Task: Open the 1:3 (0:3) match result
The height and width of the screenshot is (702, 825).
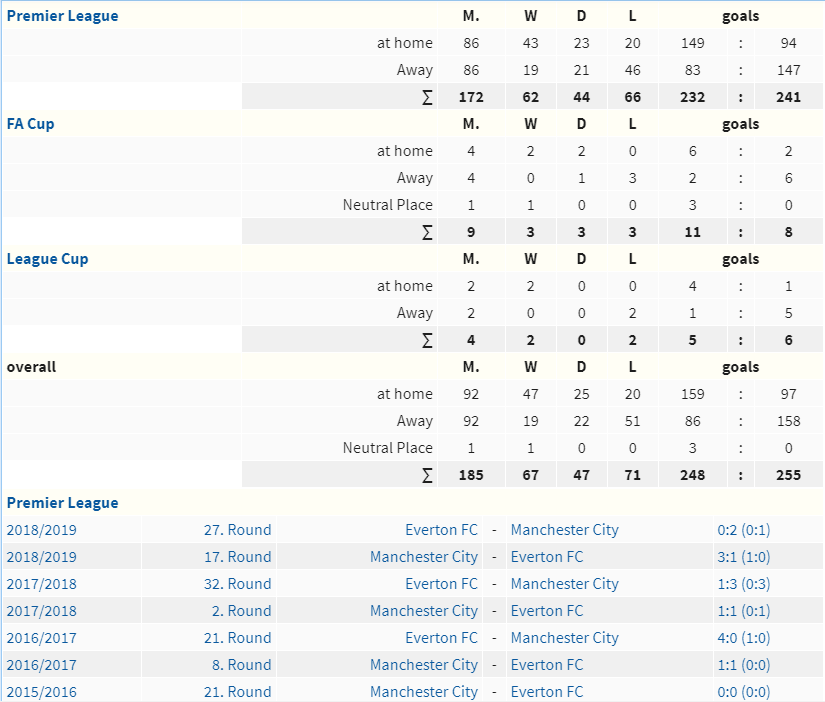Action: [x=743, y=584]
